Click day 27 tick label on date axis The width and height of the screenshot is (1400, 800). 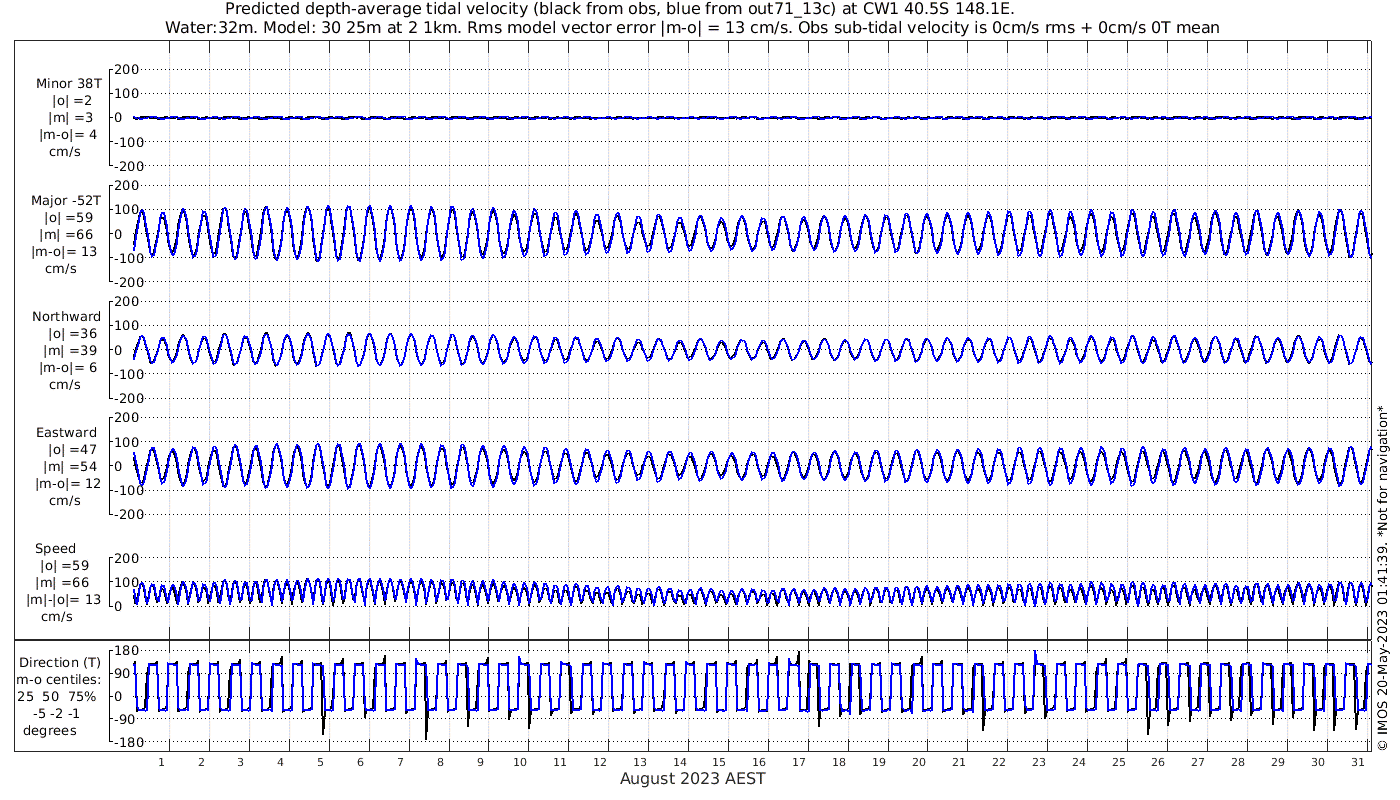pyautogui.click(x=1198, y=762)
